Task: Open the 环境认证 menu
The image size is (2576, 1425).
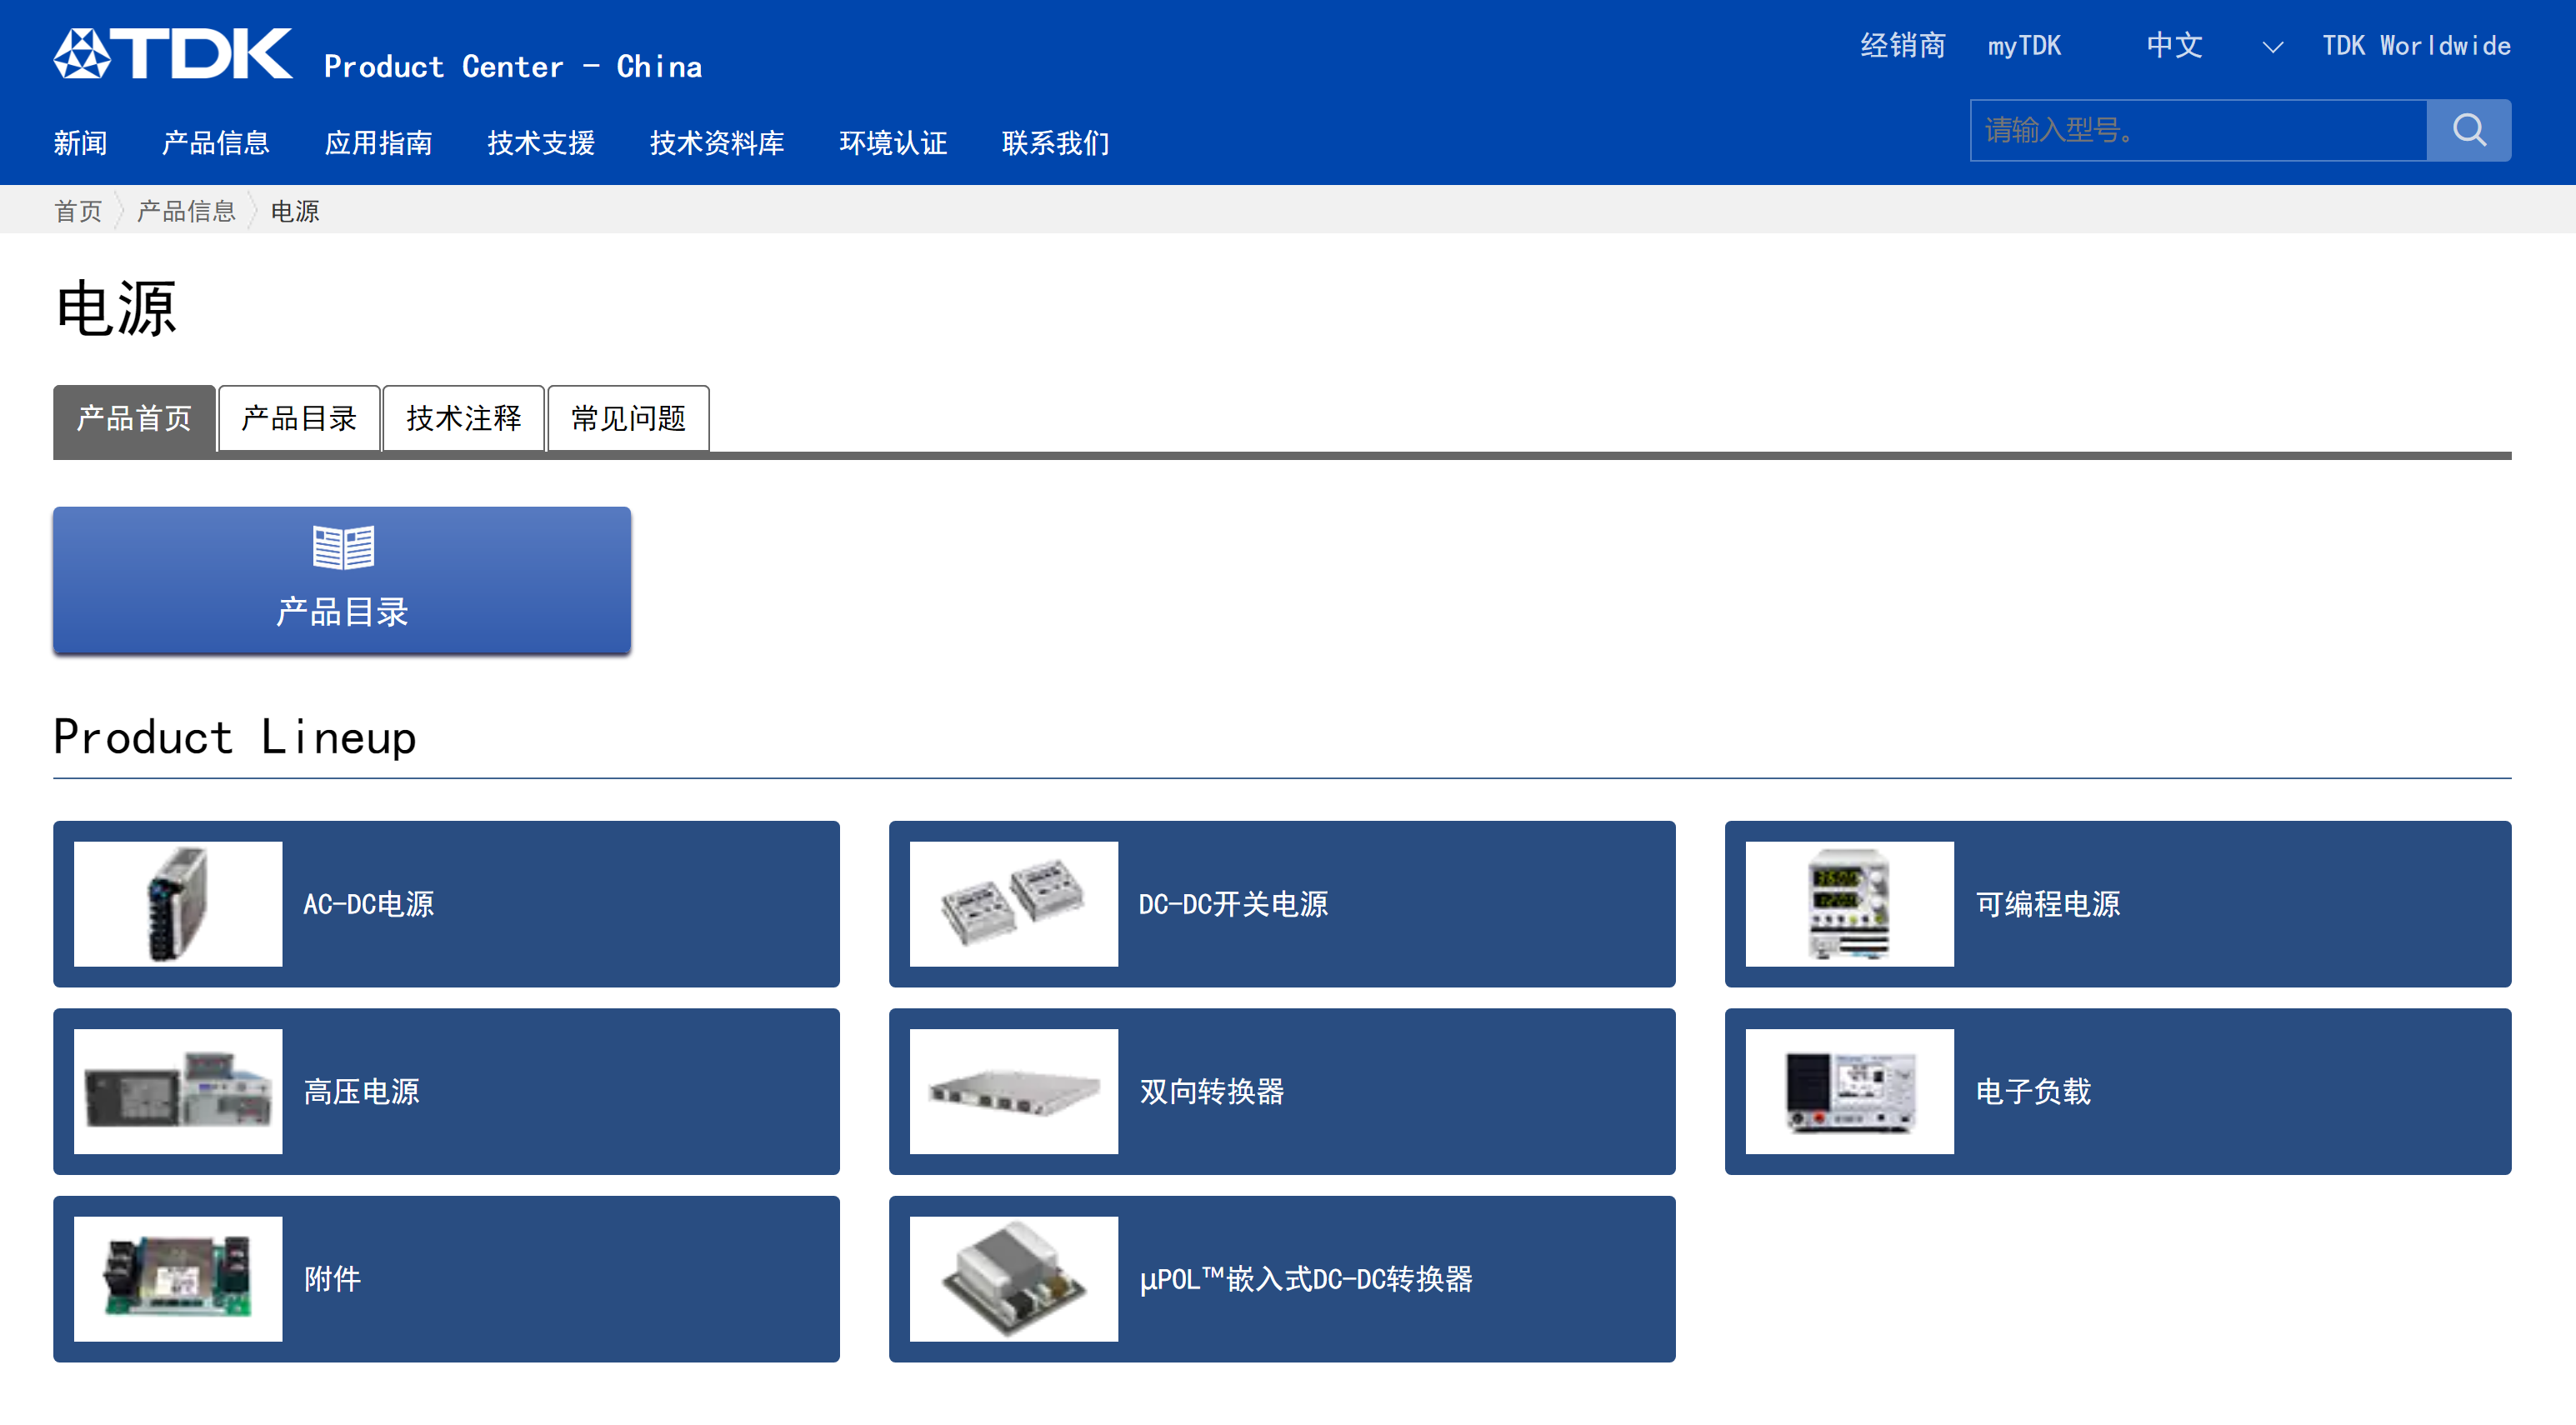Action: [893, 143]
